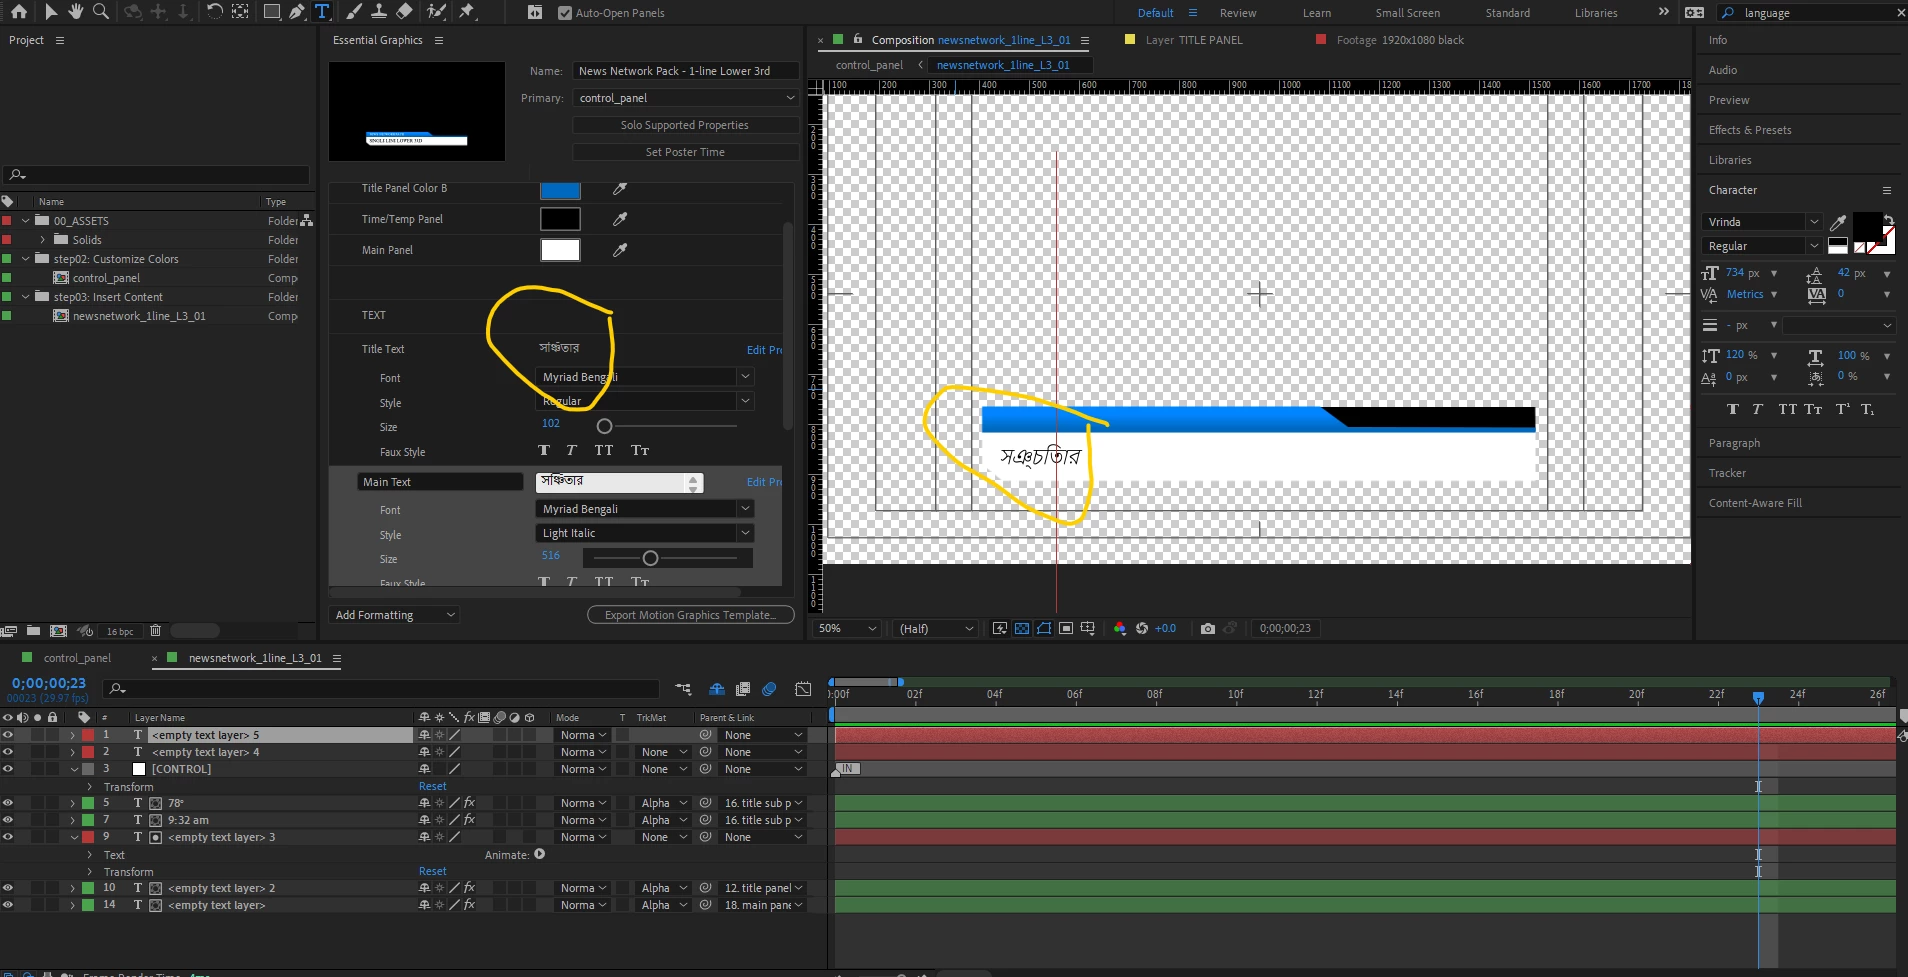Screen dimensions: 1908x977
Task: Collapse the 00_ASSETS folder
Action: coord(26,221)
